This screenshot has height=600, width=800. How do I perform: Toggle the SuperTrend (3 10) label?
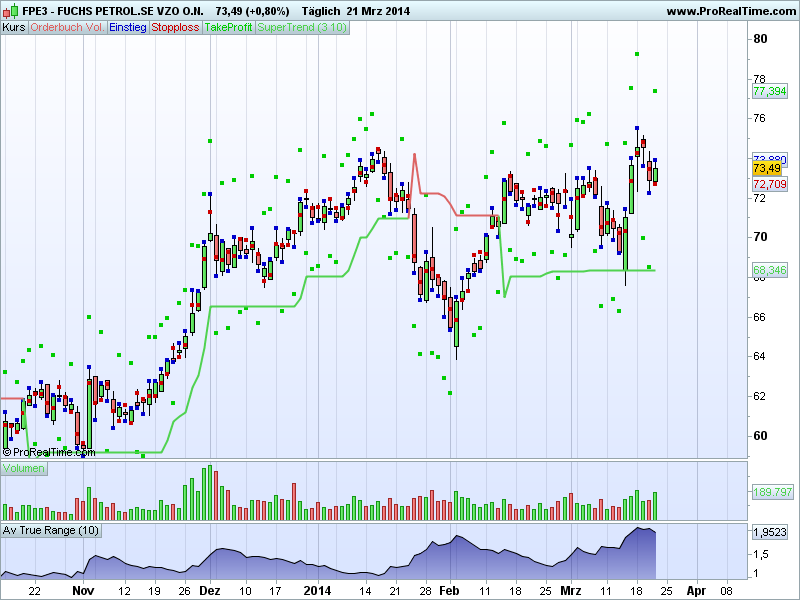click(303, 27)
